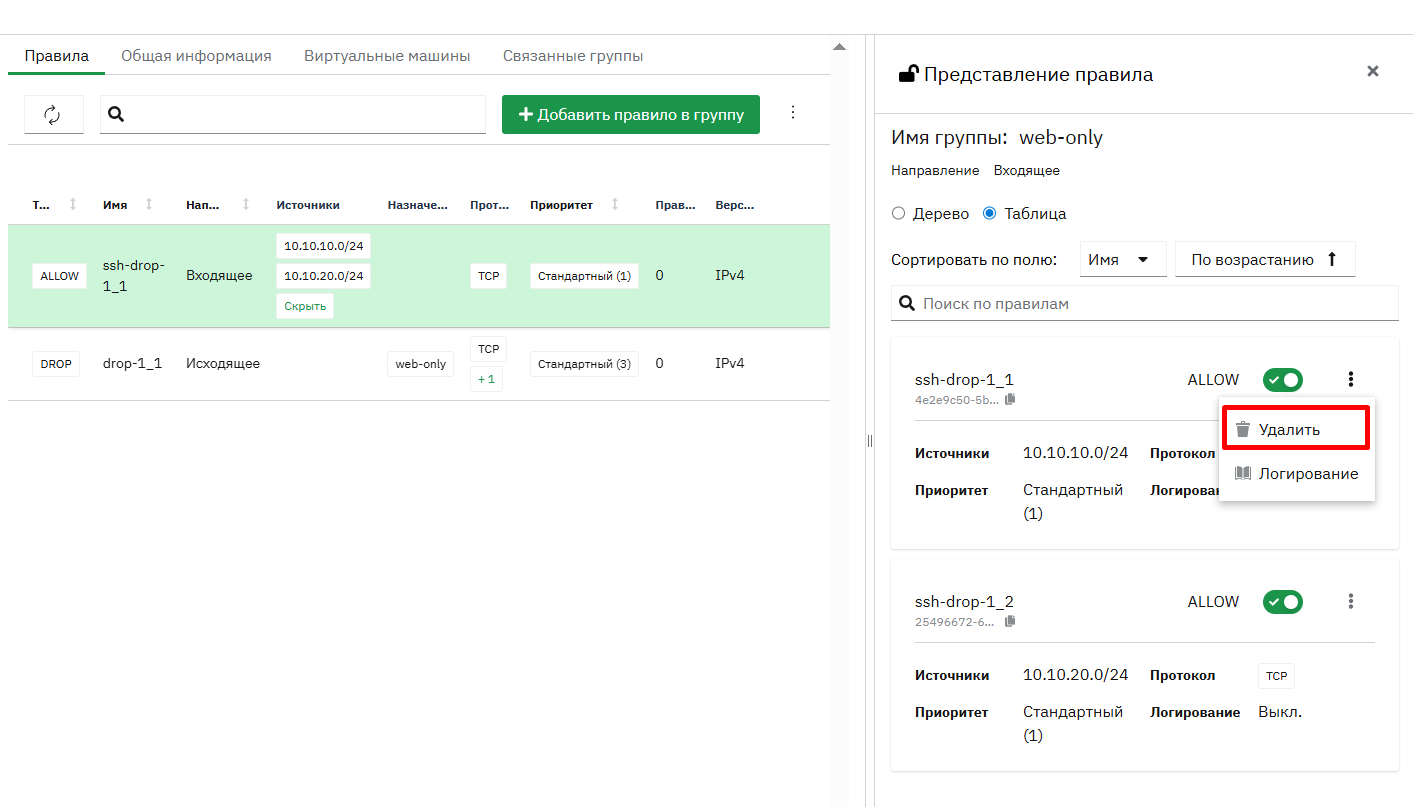Click the Входящее cell in ssh-drop-1_1 row
Image resolution: width=1413 pixels, height=807 pixels.
click(x=219, y=275)
